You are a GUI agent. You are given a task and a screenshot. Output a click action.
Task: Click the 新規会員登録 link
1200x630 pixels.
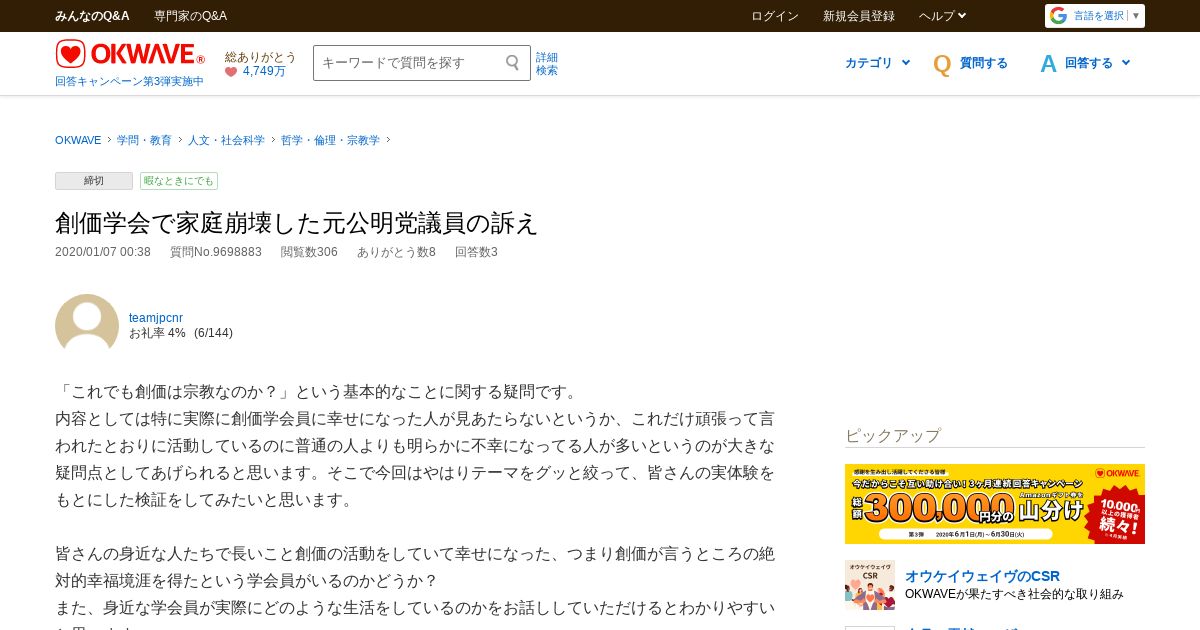point(859,16)
